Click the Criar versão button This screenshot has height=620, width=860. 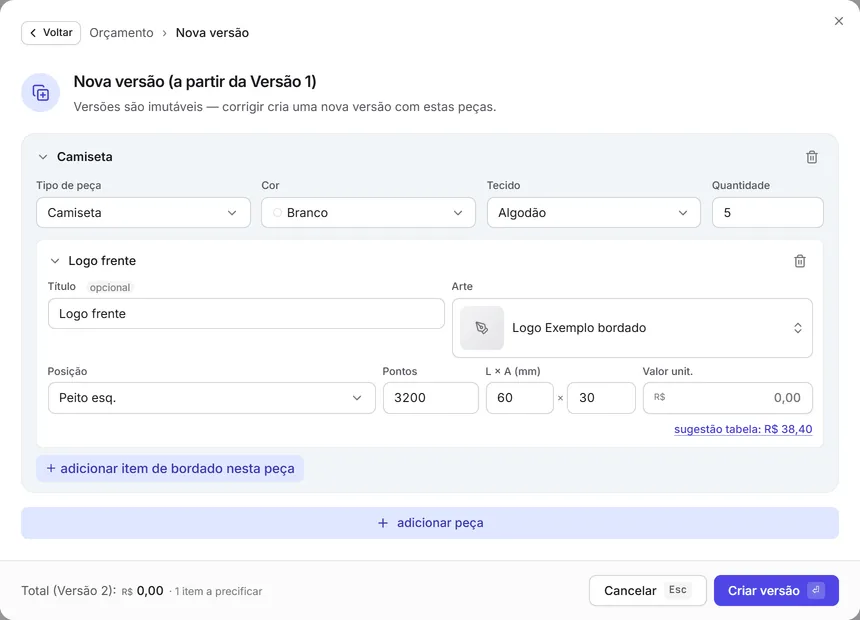pos(776,590)
